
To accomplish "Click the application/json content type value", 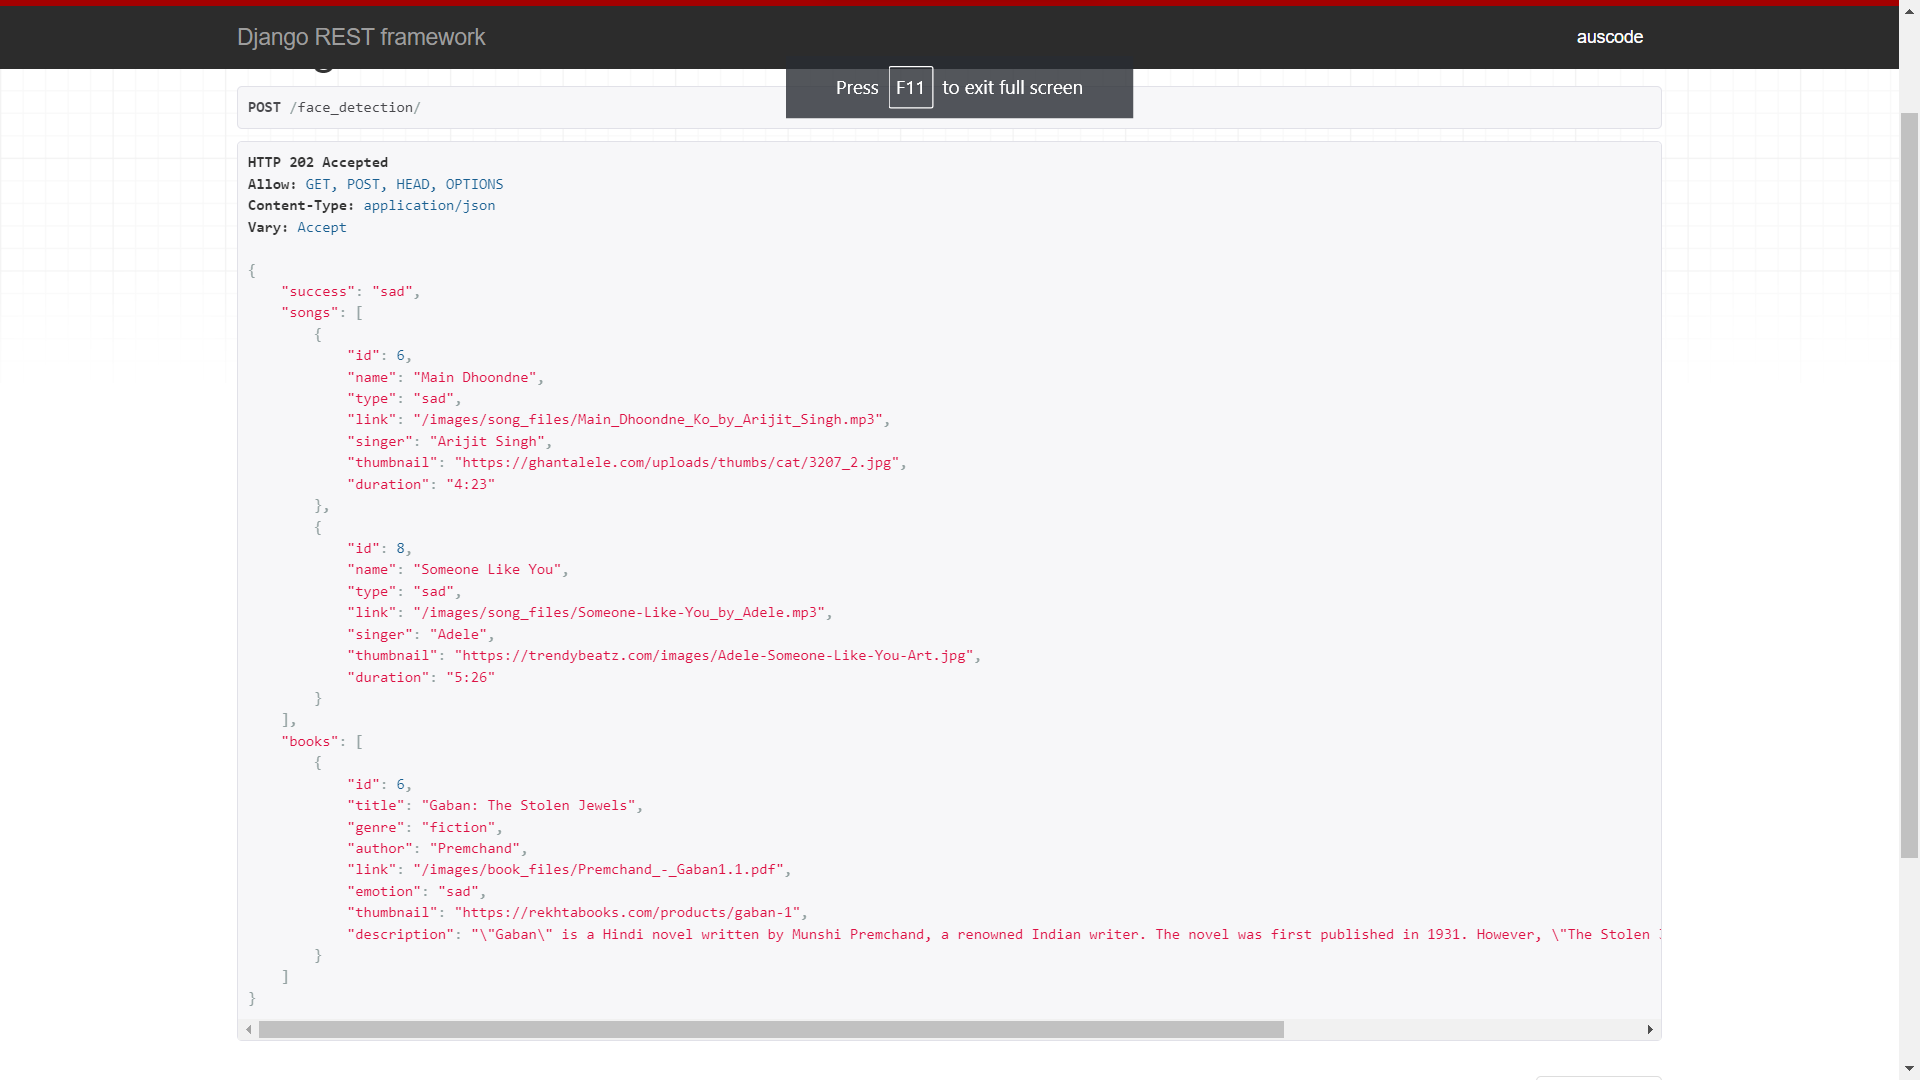I will (429, 206).
